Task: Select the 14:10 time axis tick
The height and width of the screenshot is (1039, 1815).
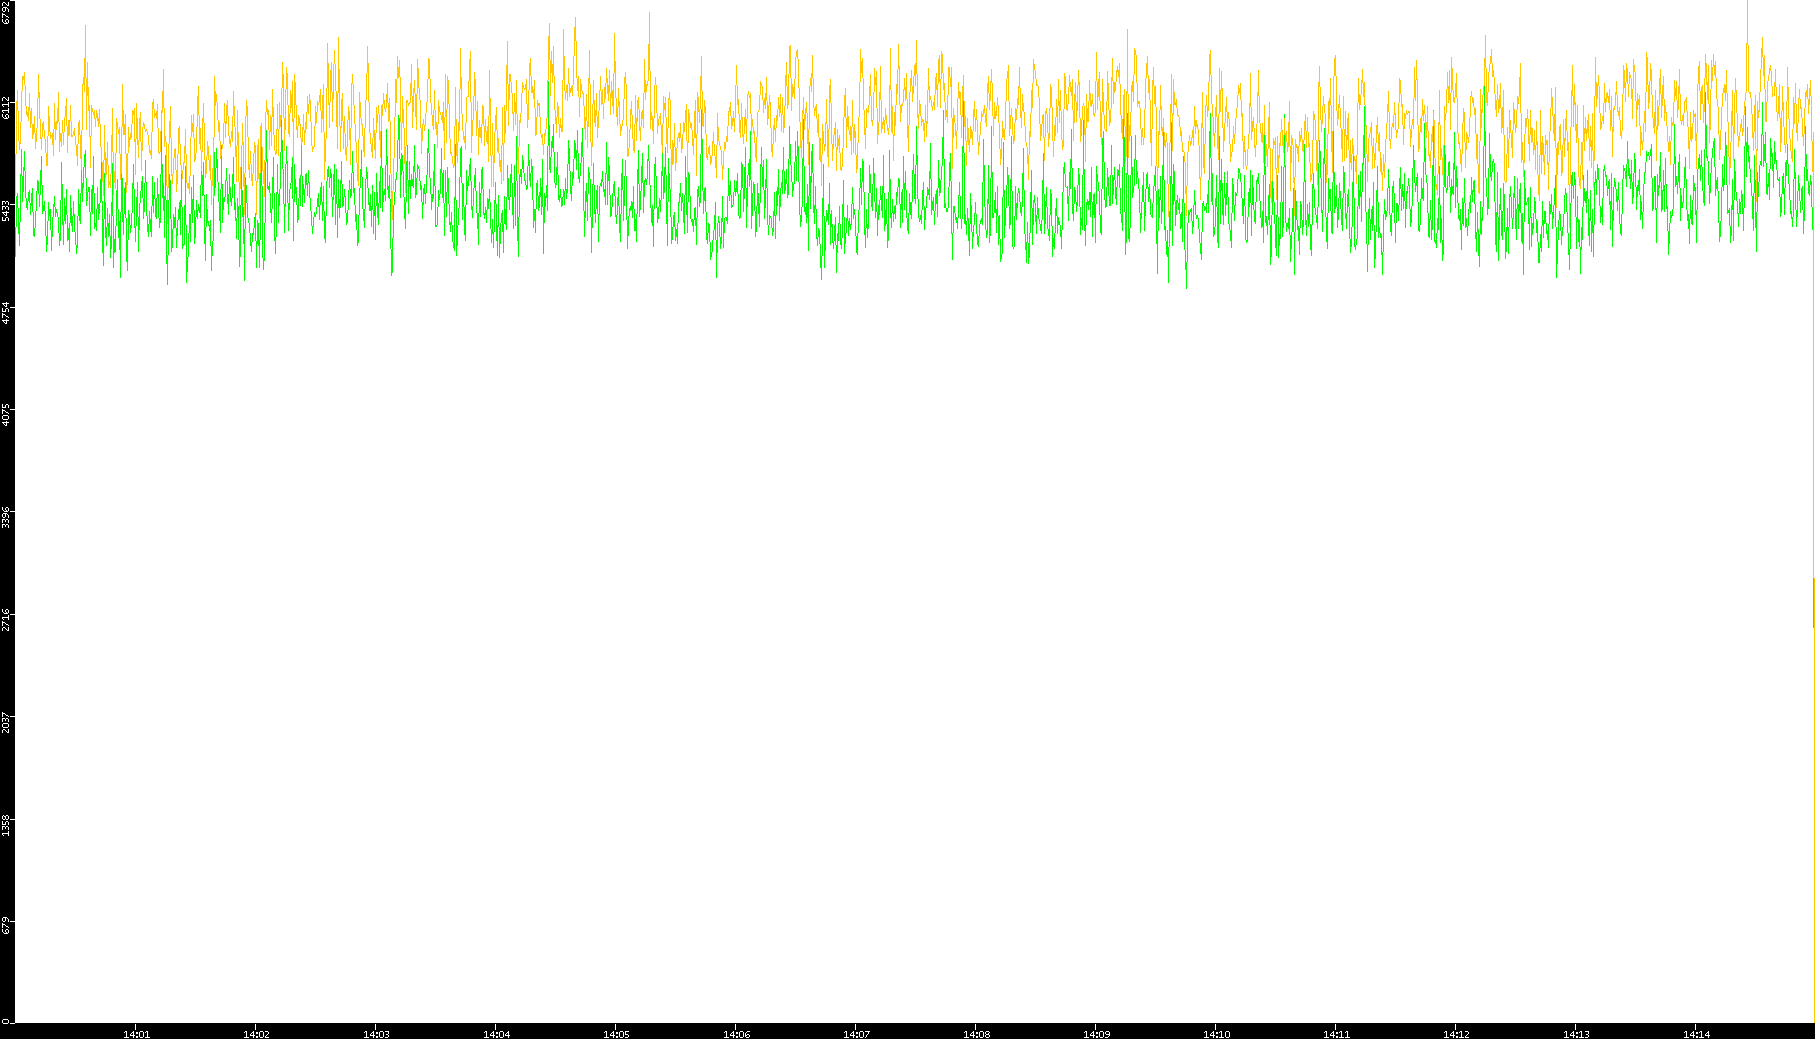Action: [x=1216, y=1034]
